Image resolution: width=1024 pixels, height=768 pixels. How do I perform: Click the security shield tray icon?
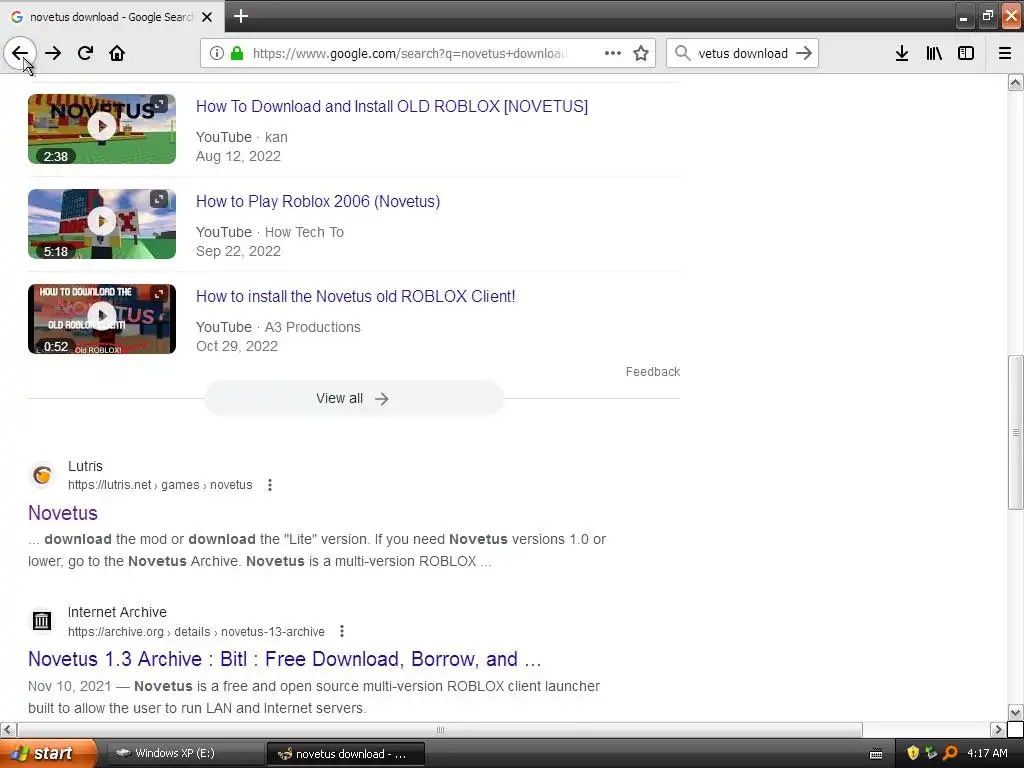pyautogui.click(x=913, y=754)
